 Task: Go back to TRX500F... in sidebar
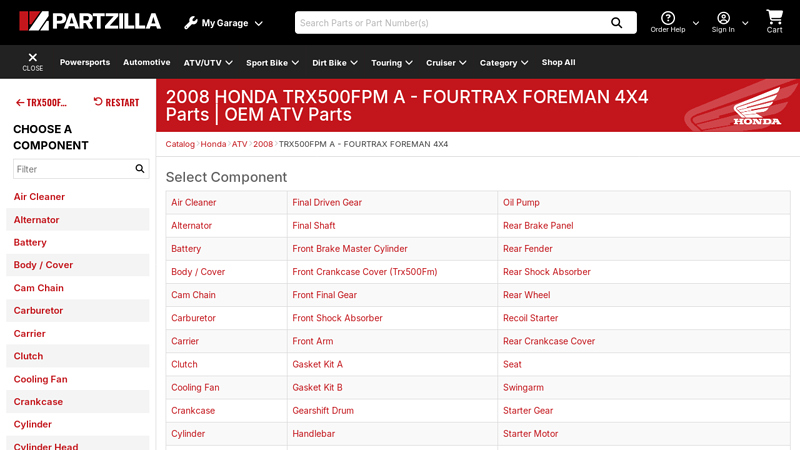[x=41, y=103]
